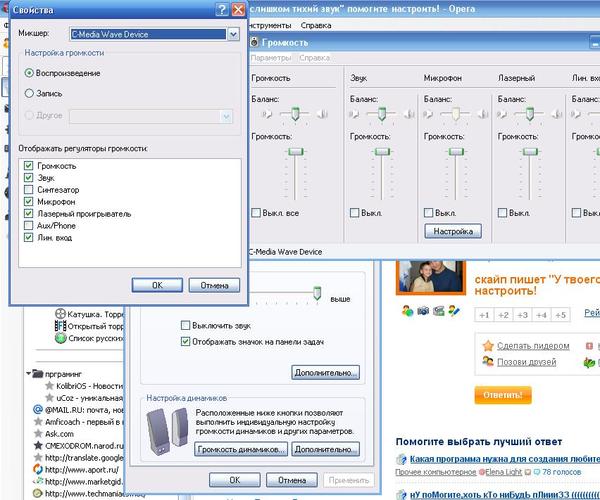Click the device volume slider next to выше
The image size is (600, 500).
[x=317, y=293]
